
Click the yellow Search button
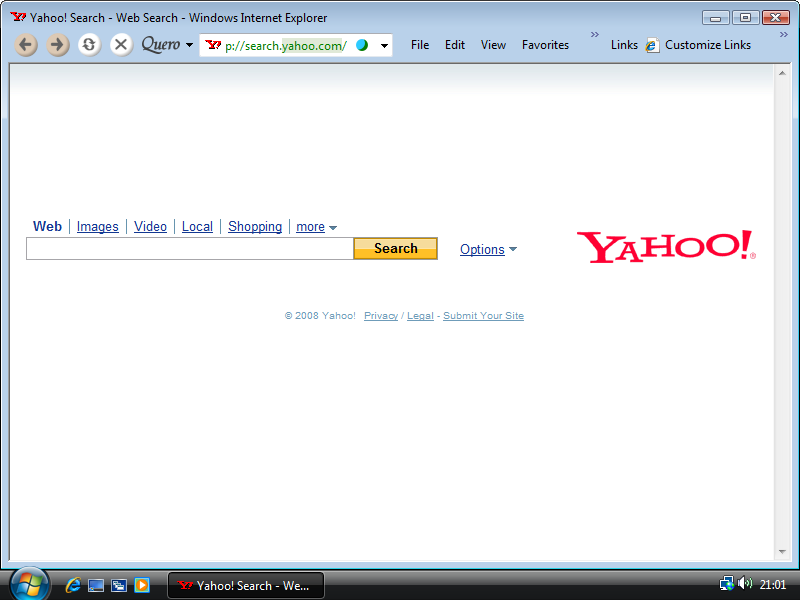click(395, 248)
